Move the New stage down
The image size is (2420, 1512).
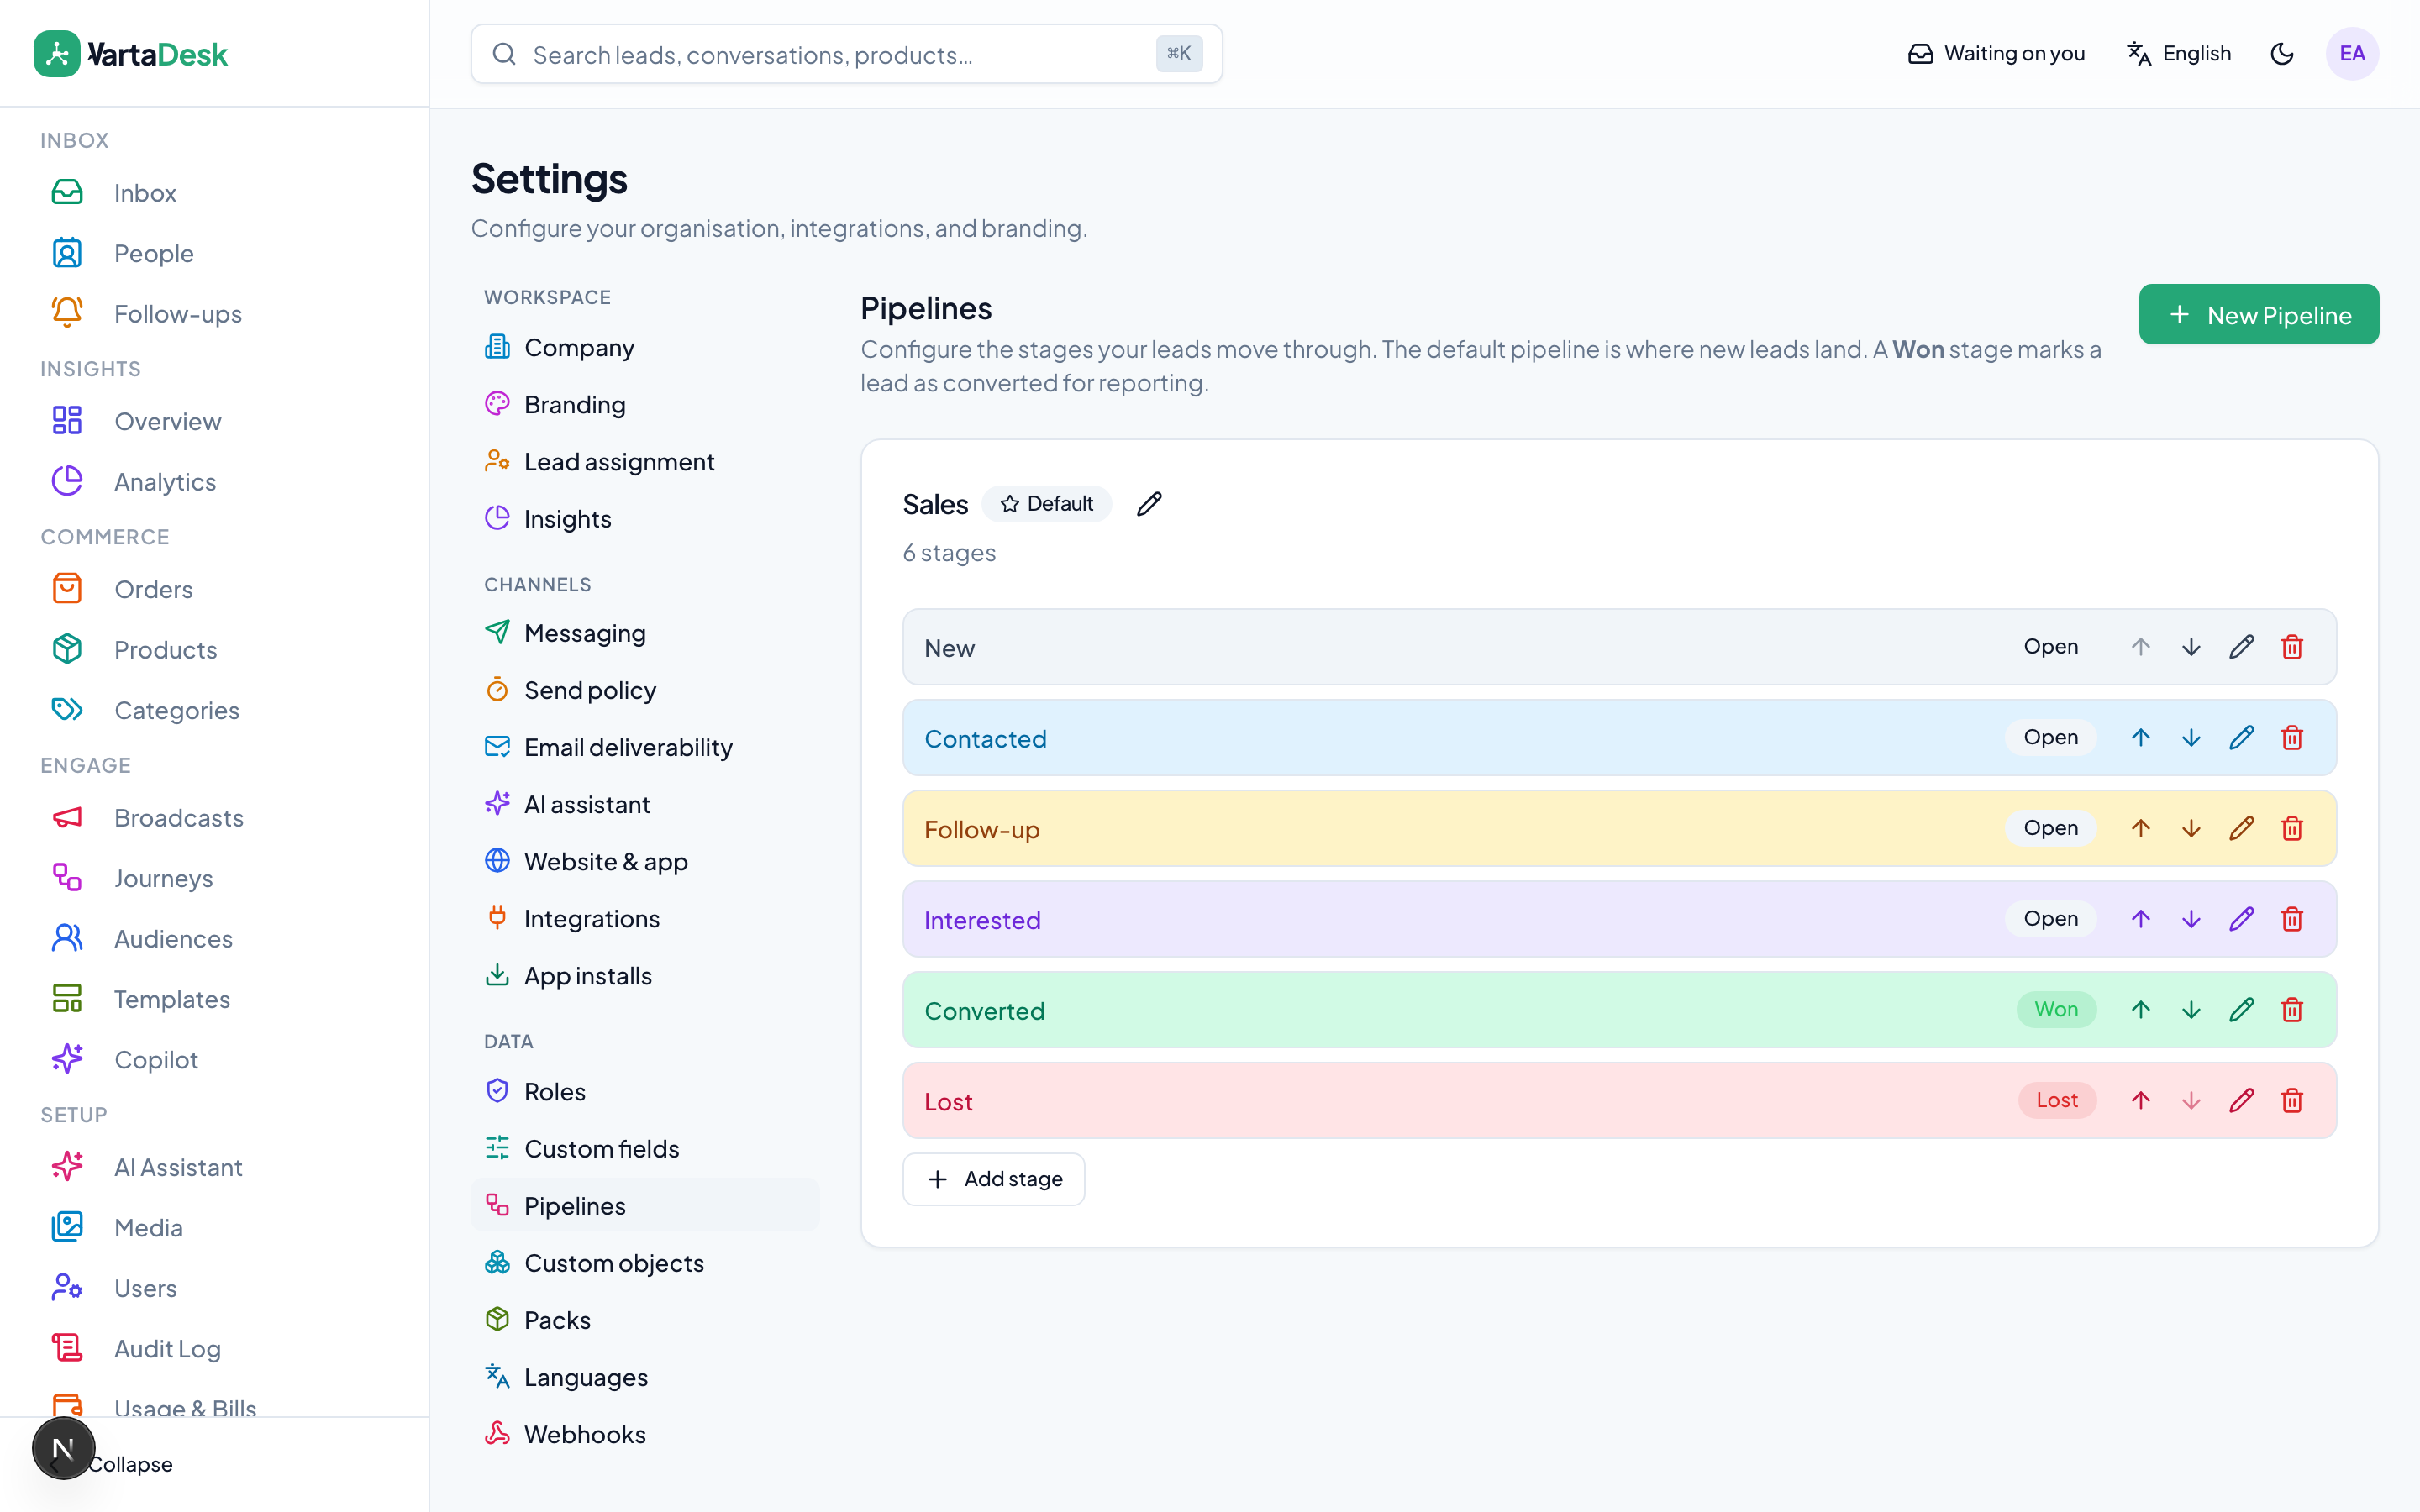[x=2191, y=647]
